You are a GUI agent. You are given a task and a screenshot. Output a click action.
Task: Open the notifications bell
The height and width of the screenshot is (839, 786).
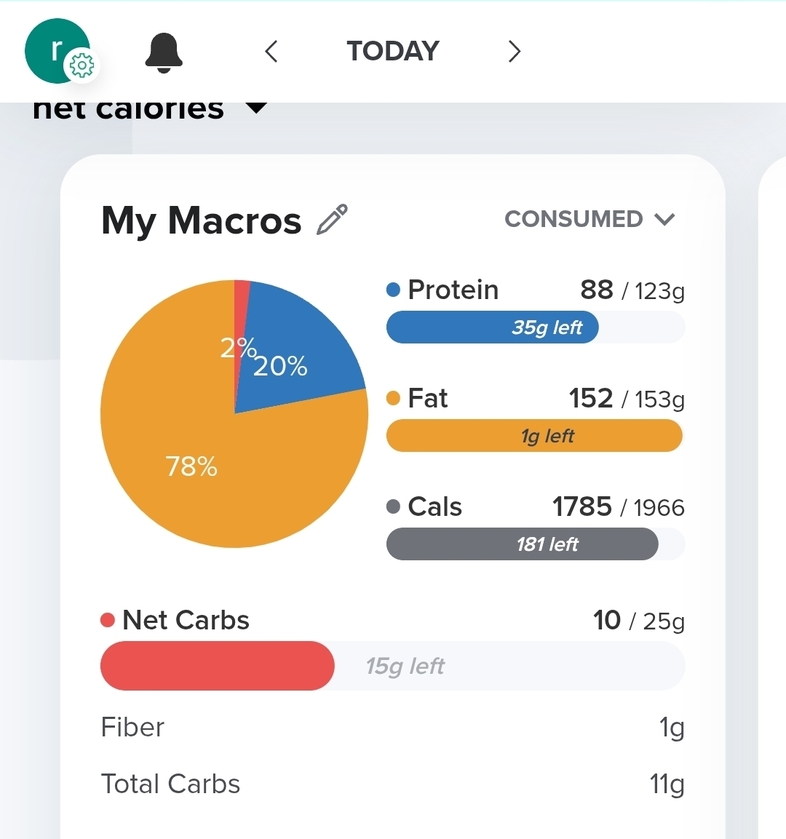tap(164, 52)
